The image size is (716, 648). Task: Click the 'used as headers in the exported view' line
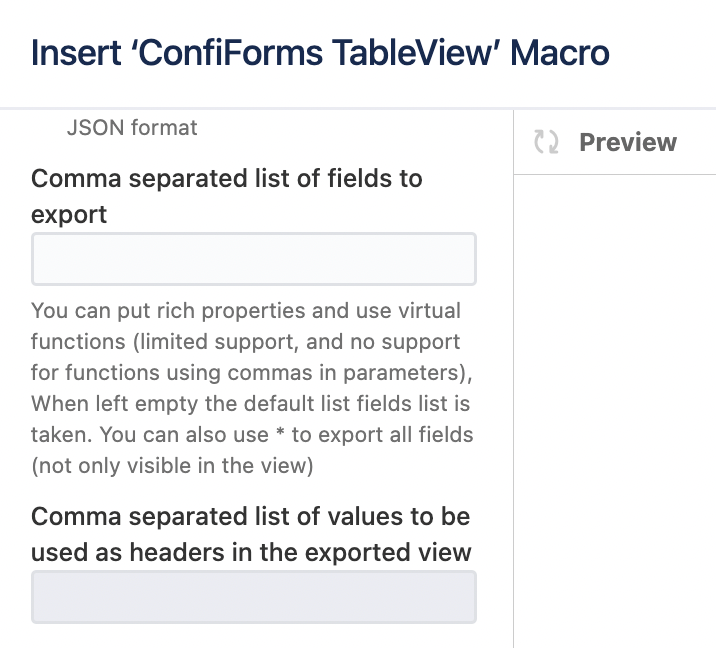tap(251, 552)
